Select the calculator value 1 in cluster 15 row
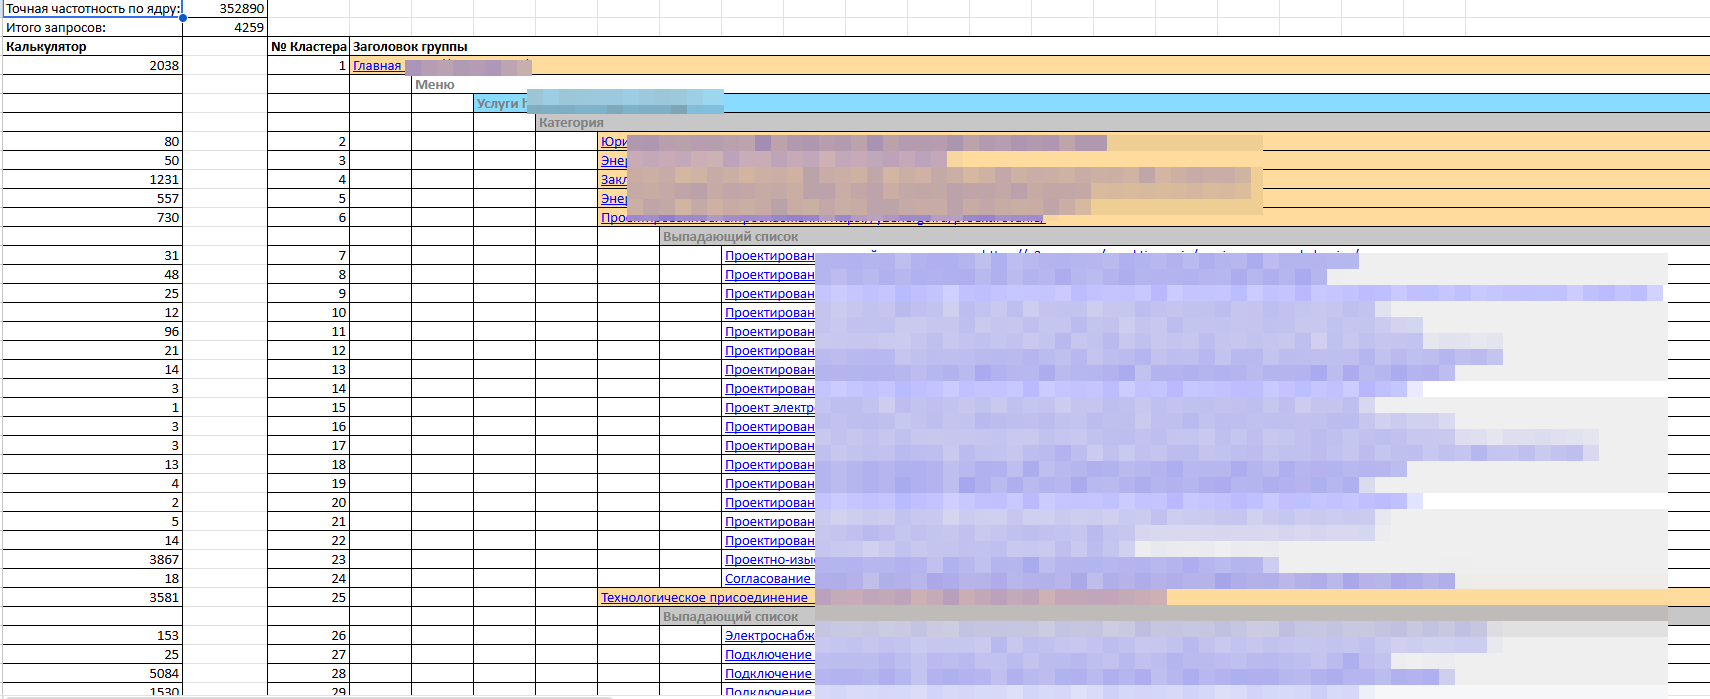Image resolution: width=1710 pixels, height=699 pixels. point(93,408)
